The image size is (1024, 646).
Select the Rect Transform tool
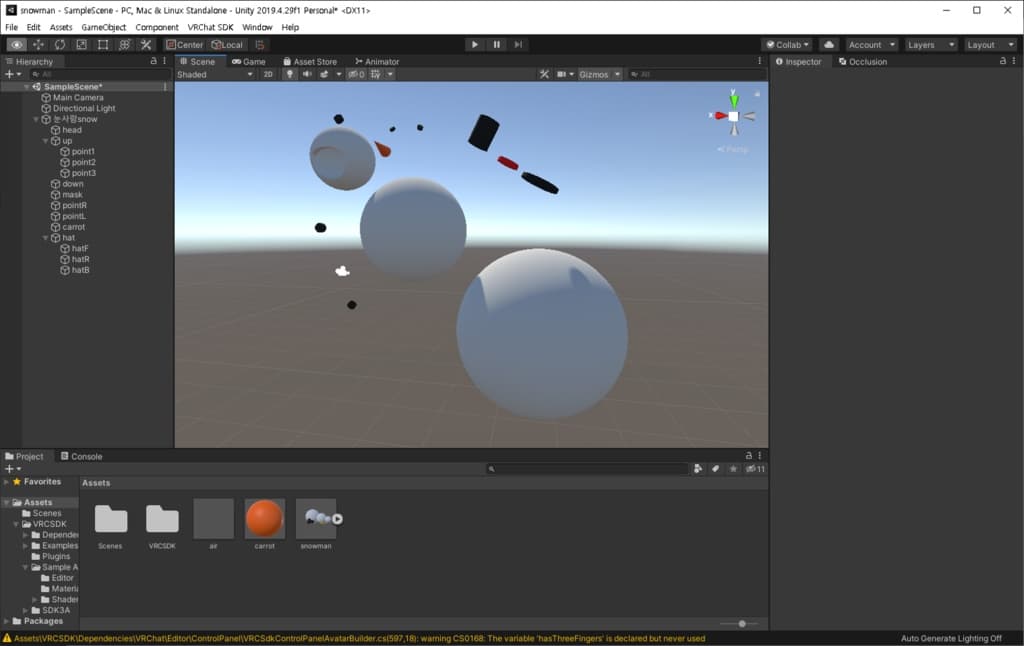103,45
